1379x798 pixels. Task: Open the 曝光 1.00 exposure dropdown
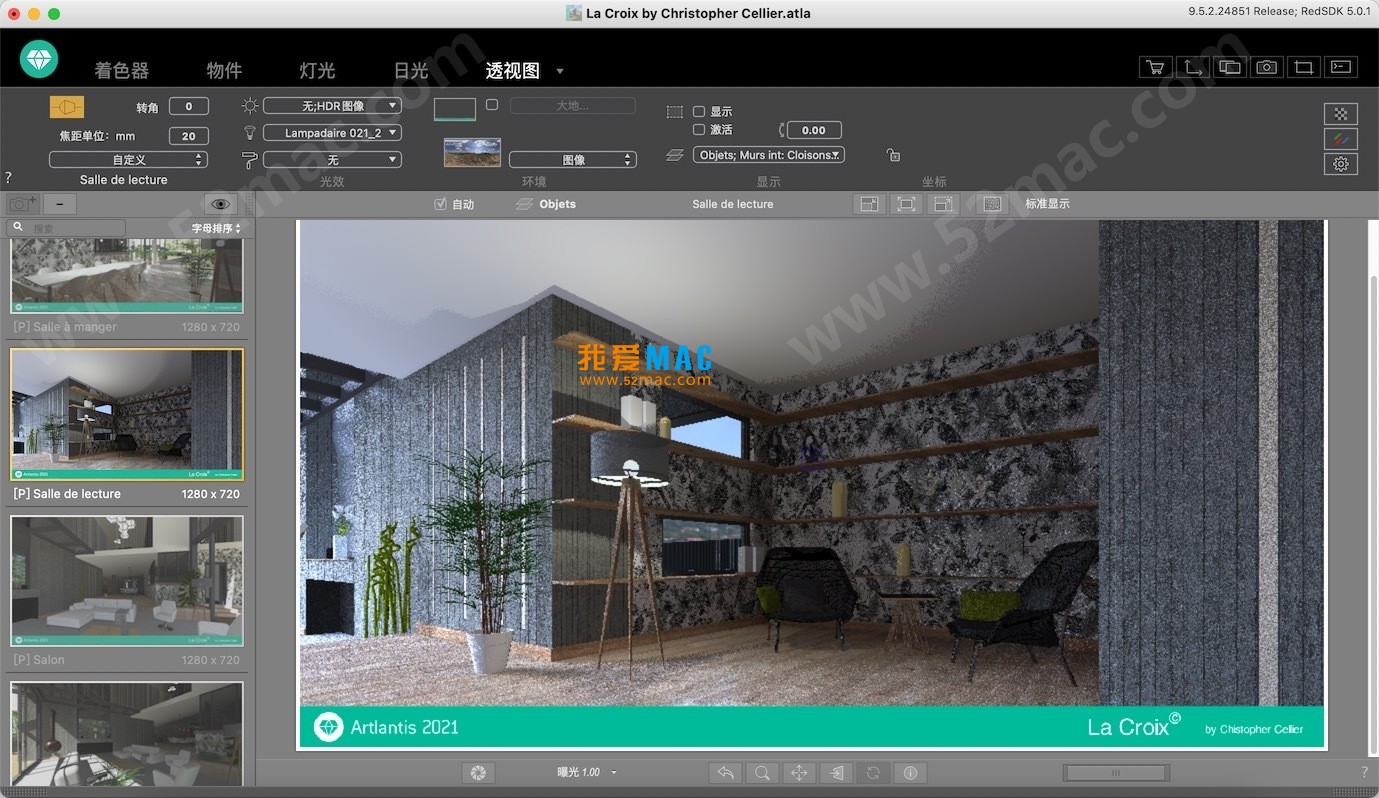[587, 772]
